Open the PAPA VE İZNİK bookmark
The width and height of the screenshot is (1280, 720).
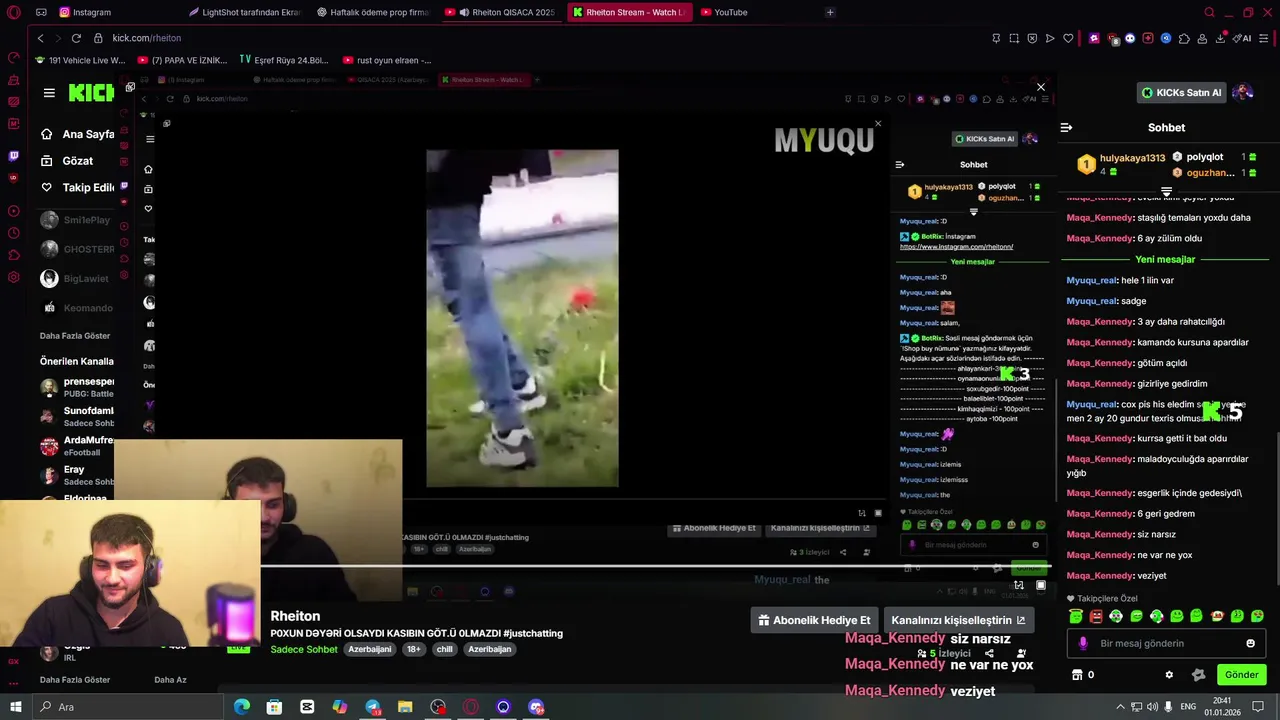point(183,60)
